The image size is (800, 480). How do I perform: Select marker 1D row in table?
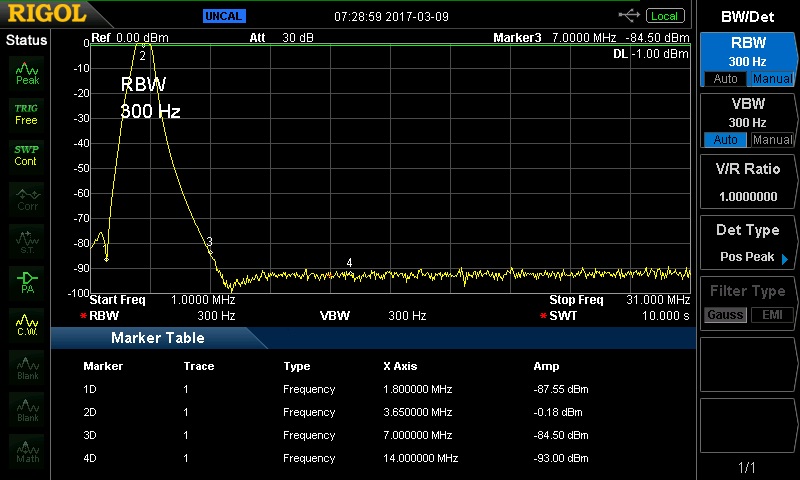[336, 389]
